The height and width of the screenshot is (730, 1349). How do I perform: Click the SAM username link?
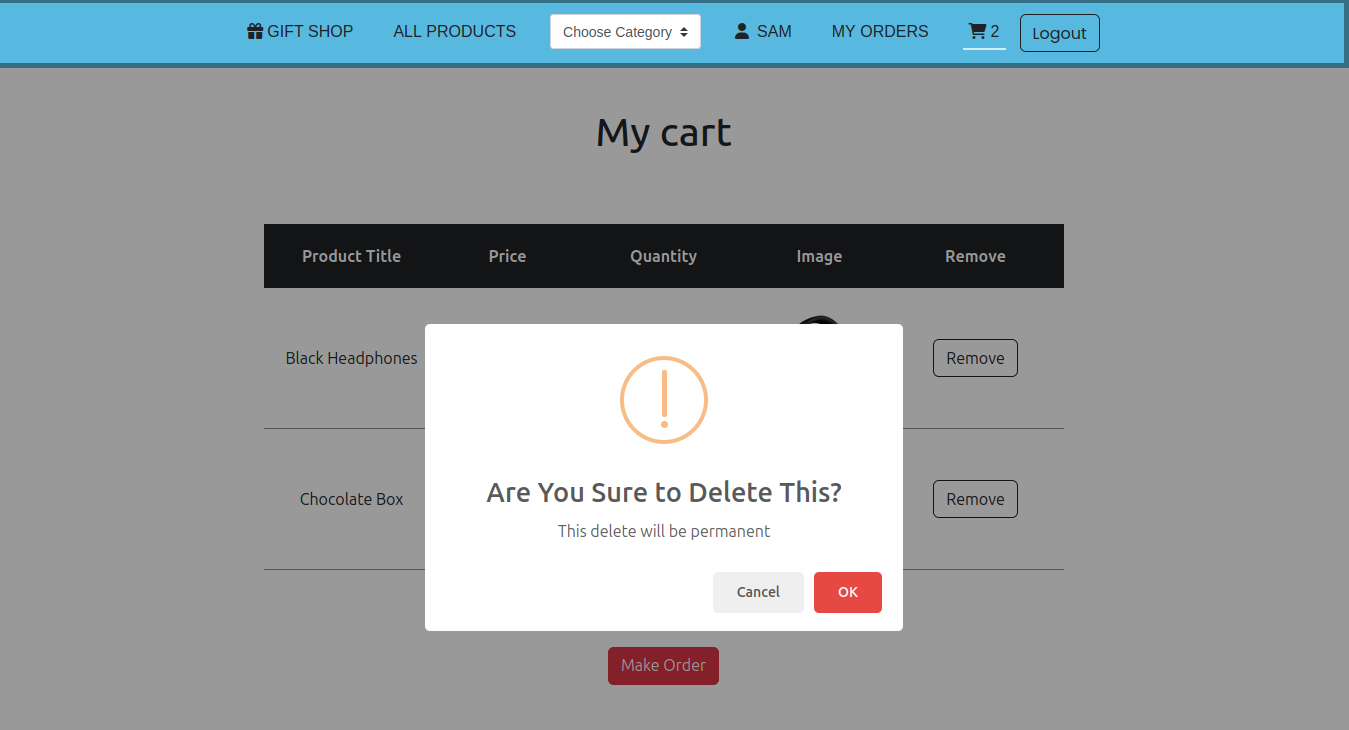coord(773,32)
